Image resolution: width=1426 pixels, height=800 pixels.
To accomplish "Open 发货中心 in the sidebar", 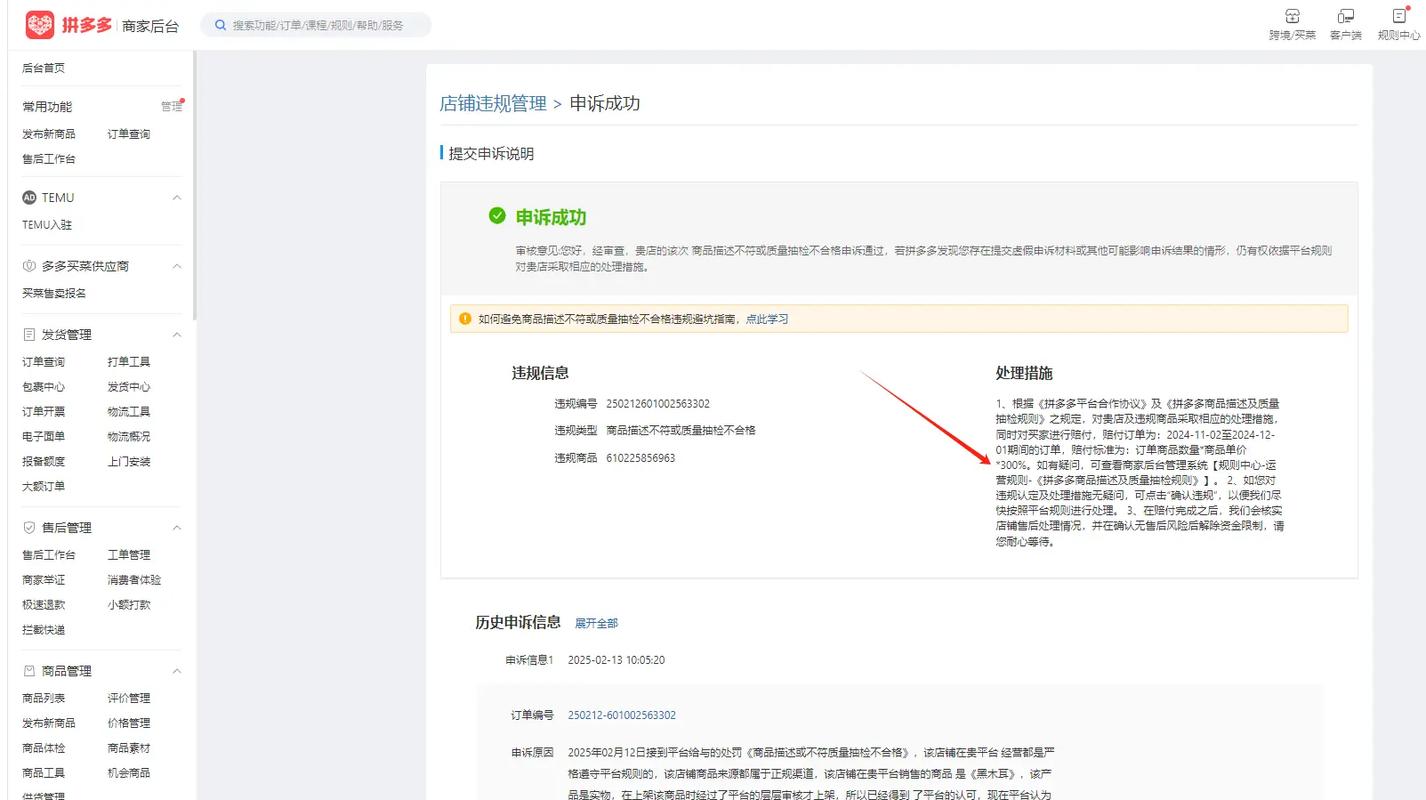I will coord(129,387).
